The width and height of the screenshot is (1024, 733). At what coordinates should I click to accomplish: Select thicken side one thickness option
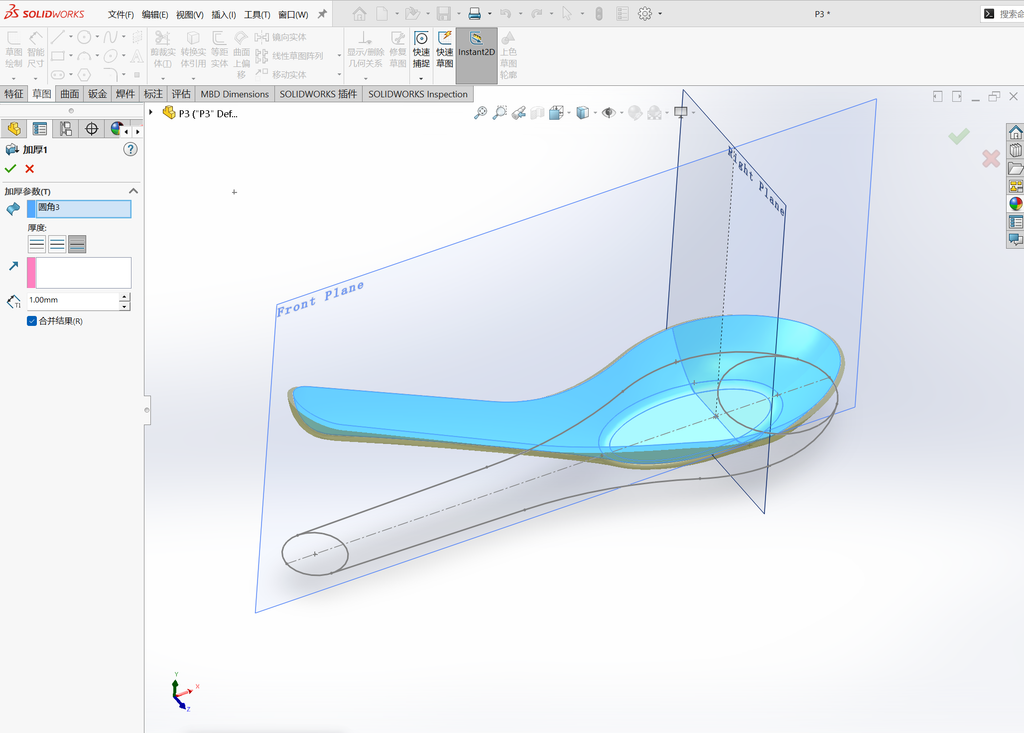[37, 244]
